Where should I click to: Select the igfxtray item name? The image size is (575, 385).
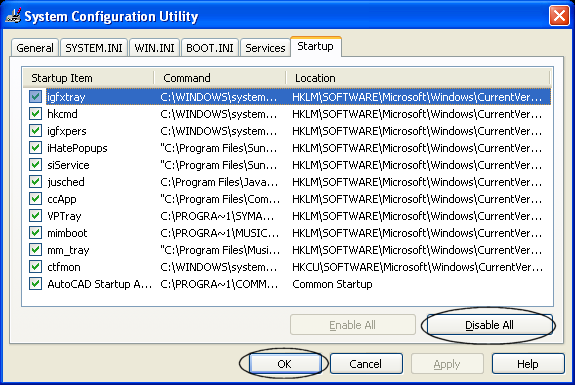coord(66,97)
